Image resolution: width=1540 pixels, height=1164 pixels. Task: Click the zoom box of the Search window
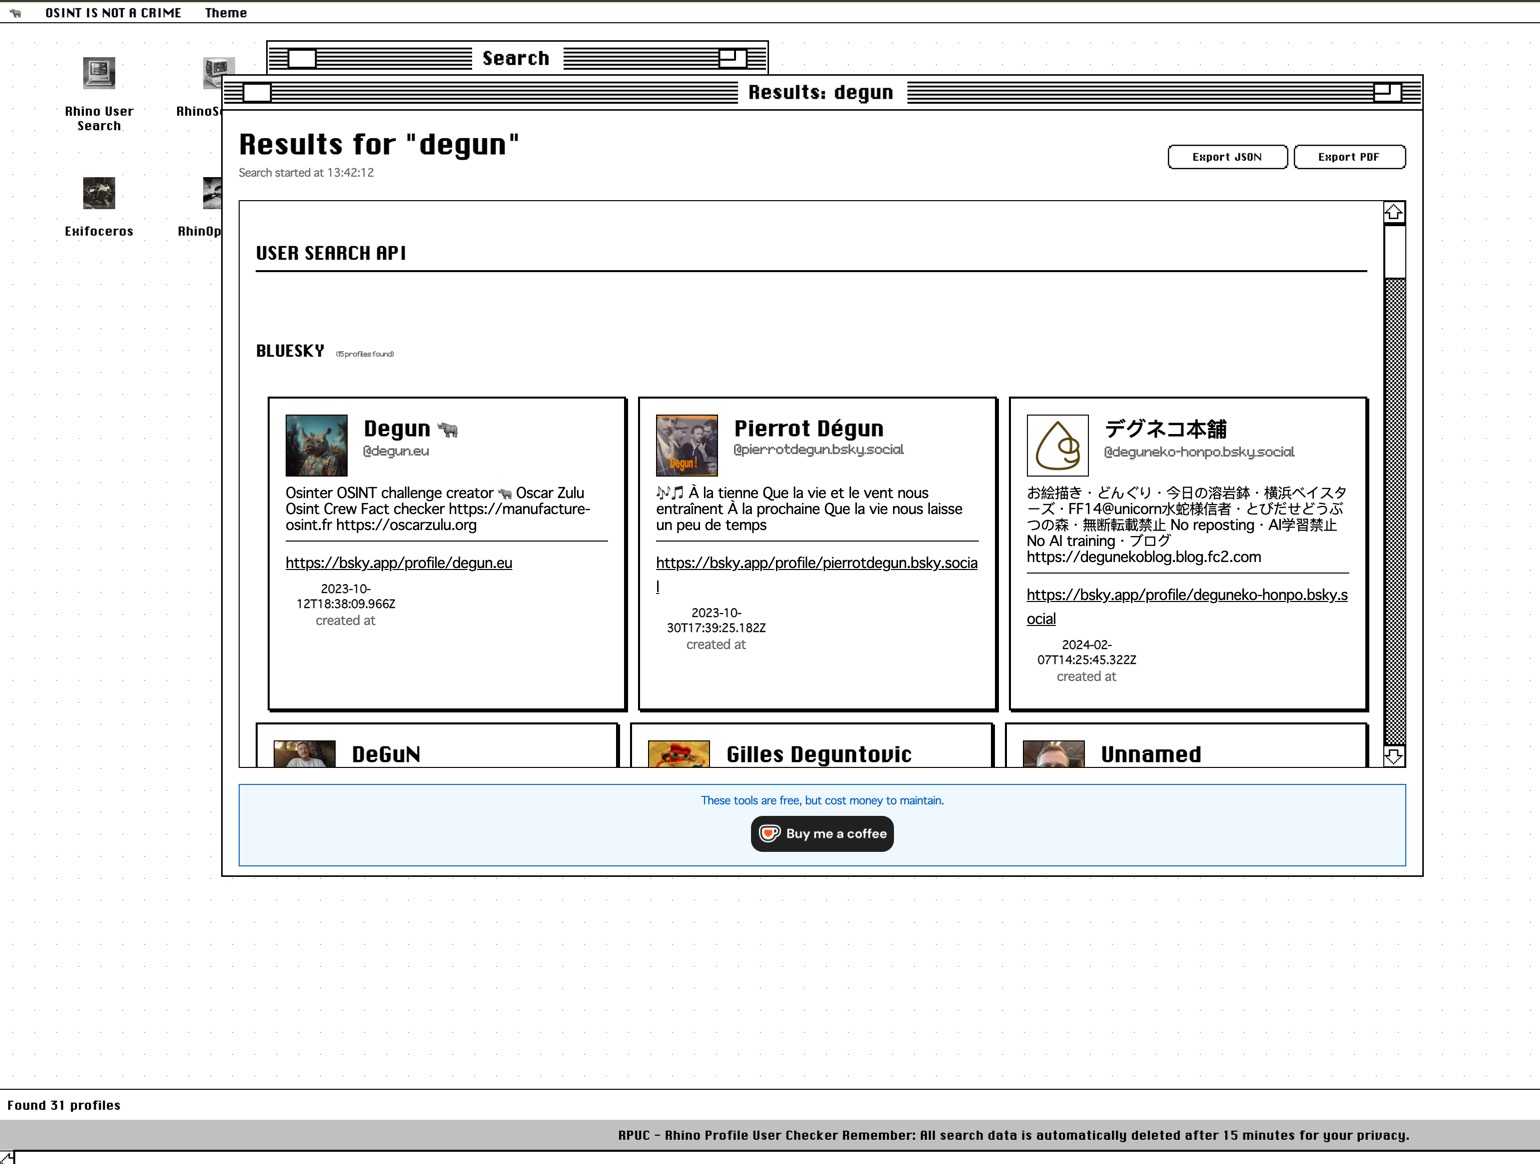733,58
